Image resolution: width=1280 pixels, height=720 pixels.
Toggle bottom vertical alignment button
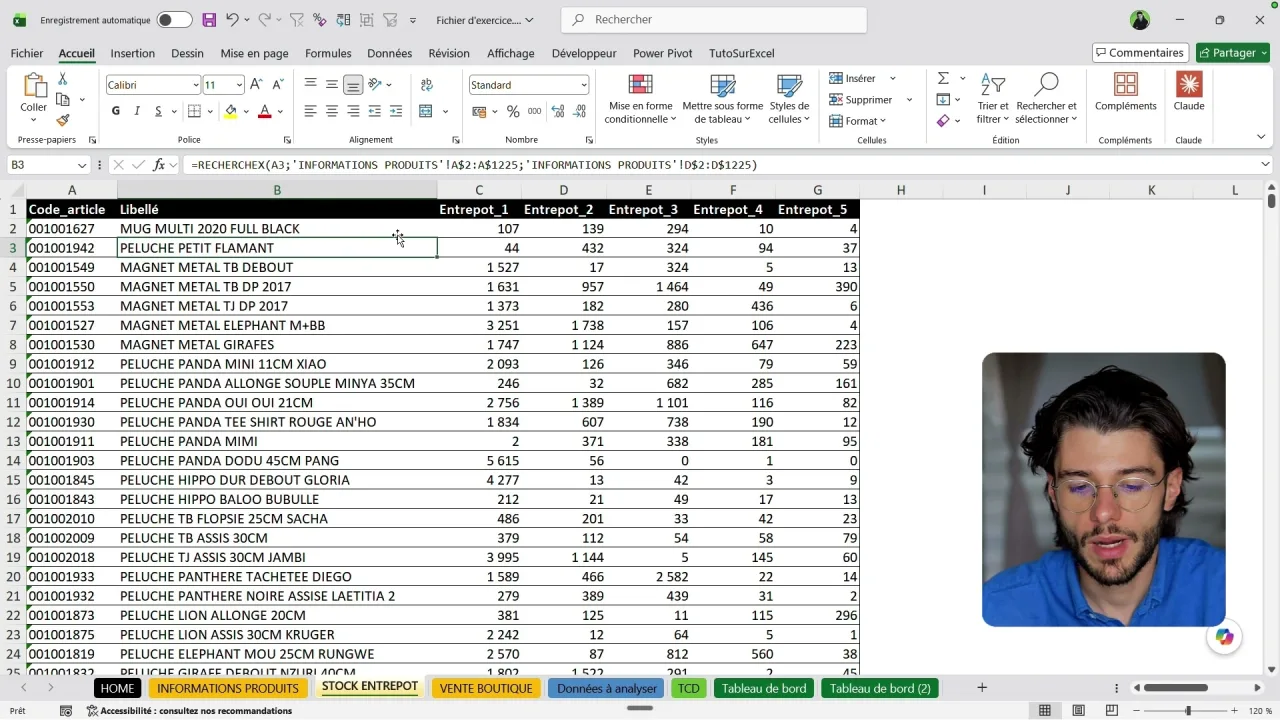353,85
